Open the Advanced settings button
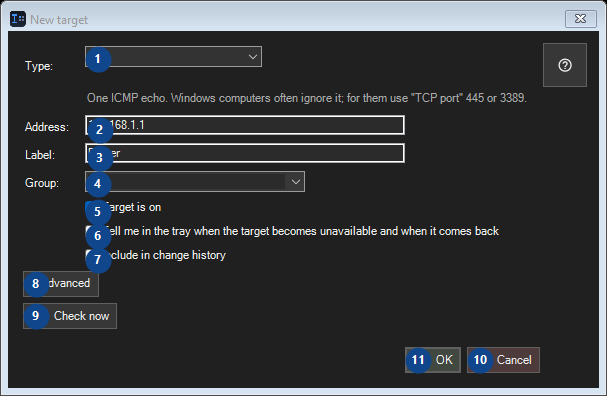This screenshot has height=396, width=607. point(61,284)
